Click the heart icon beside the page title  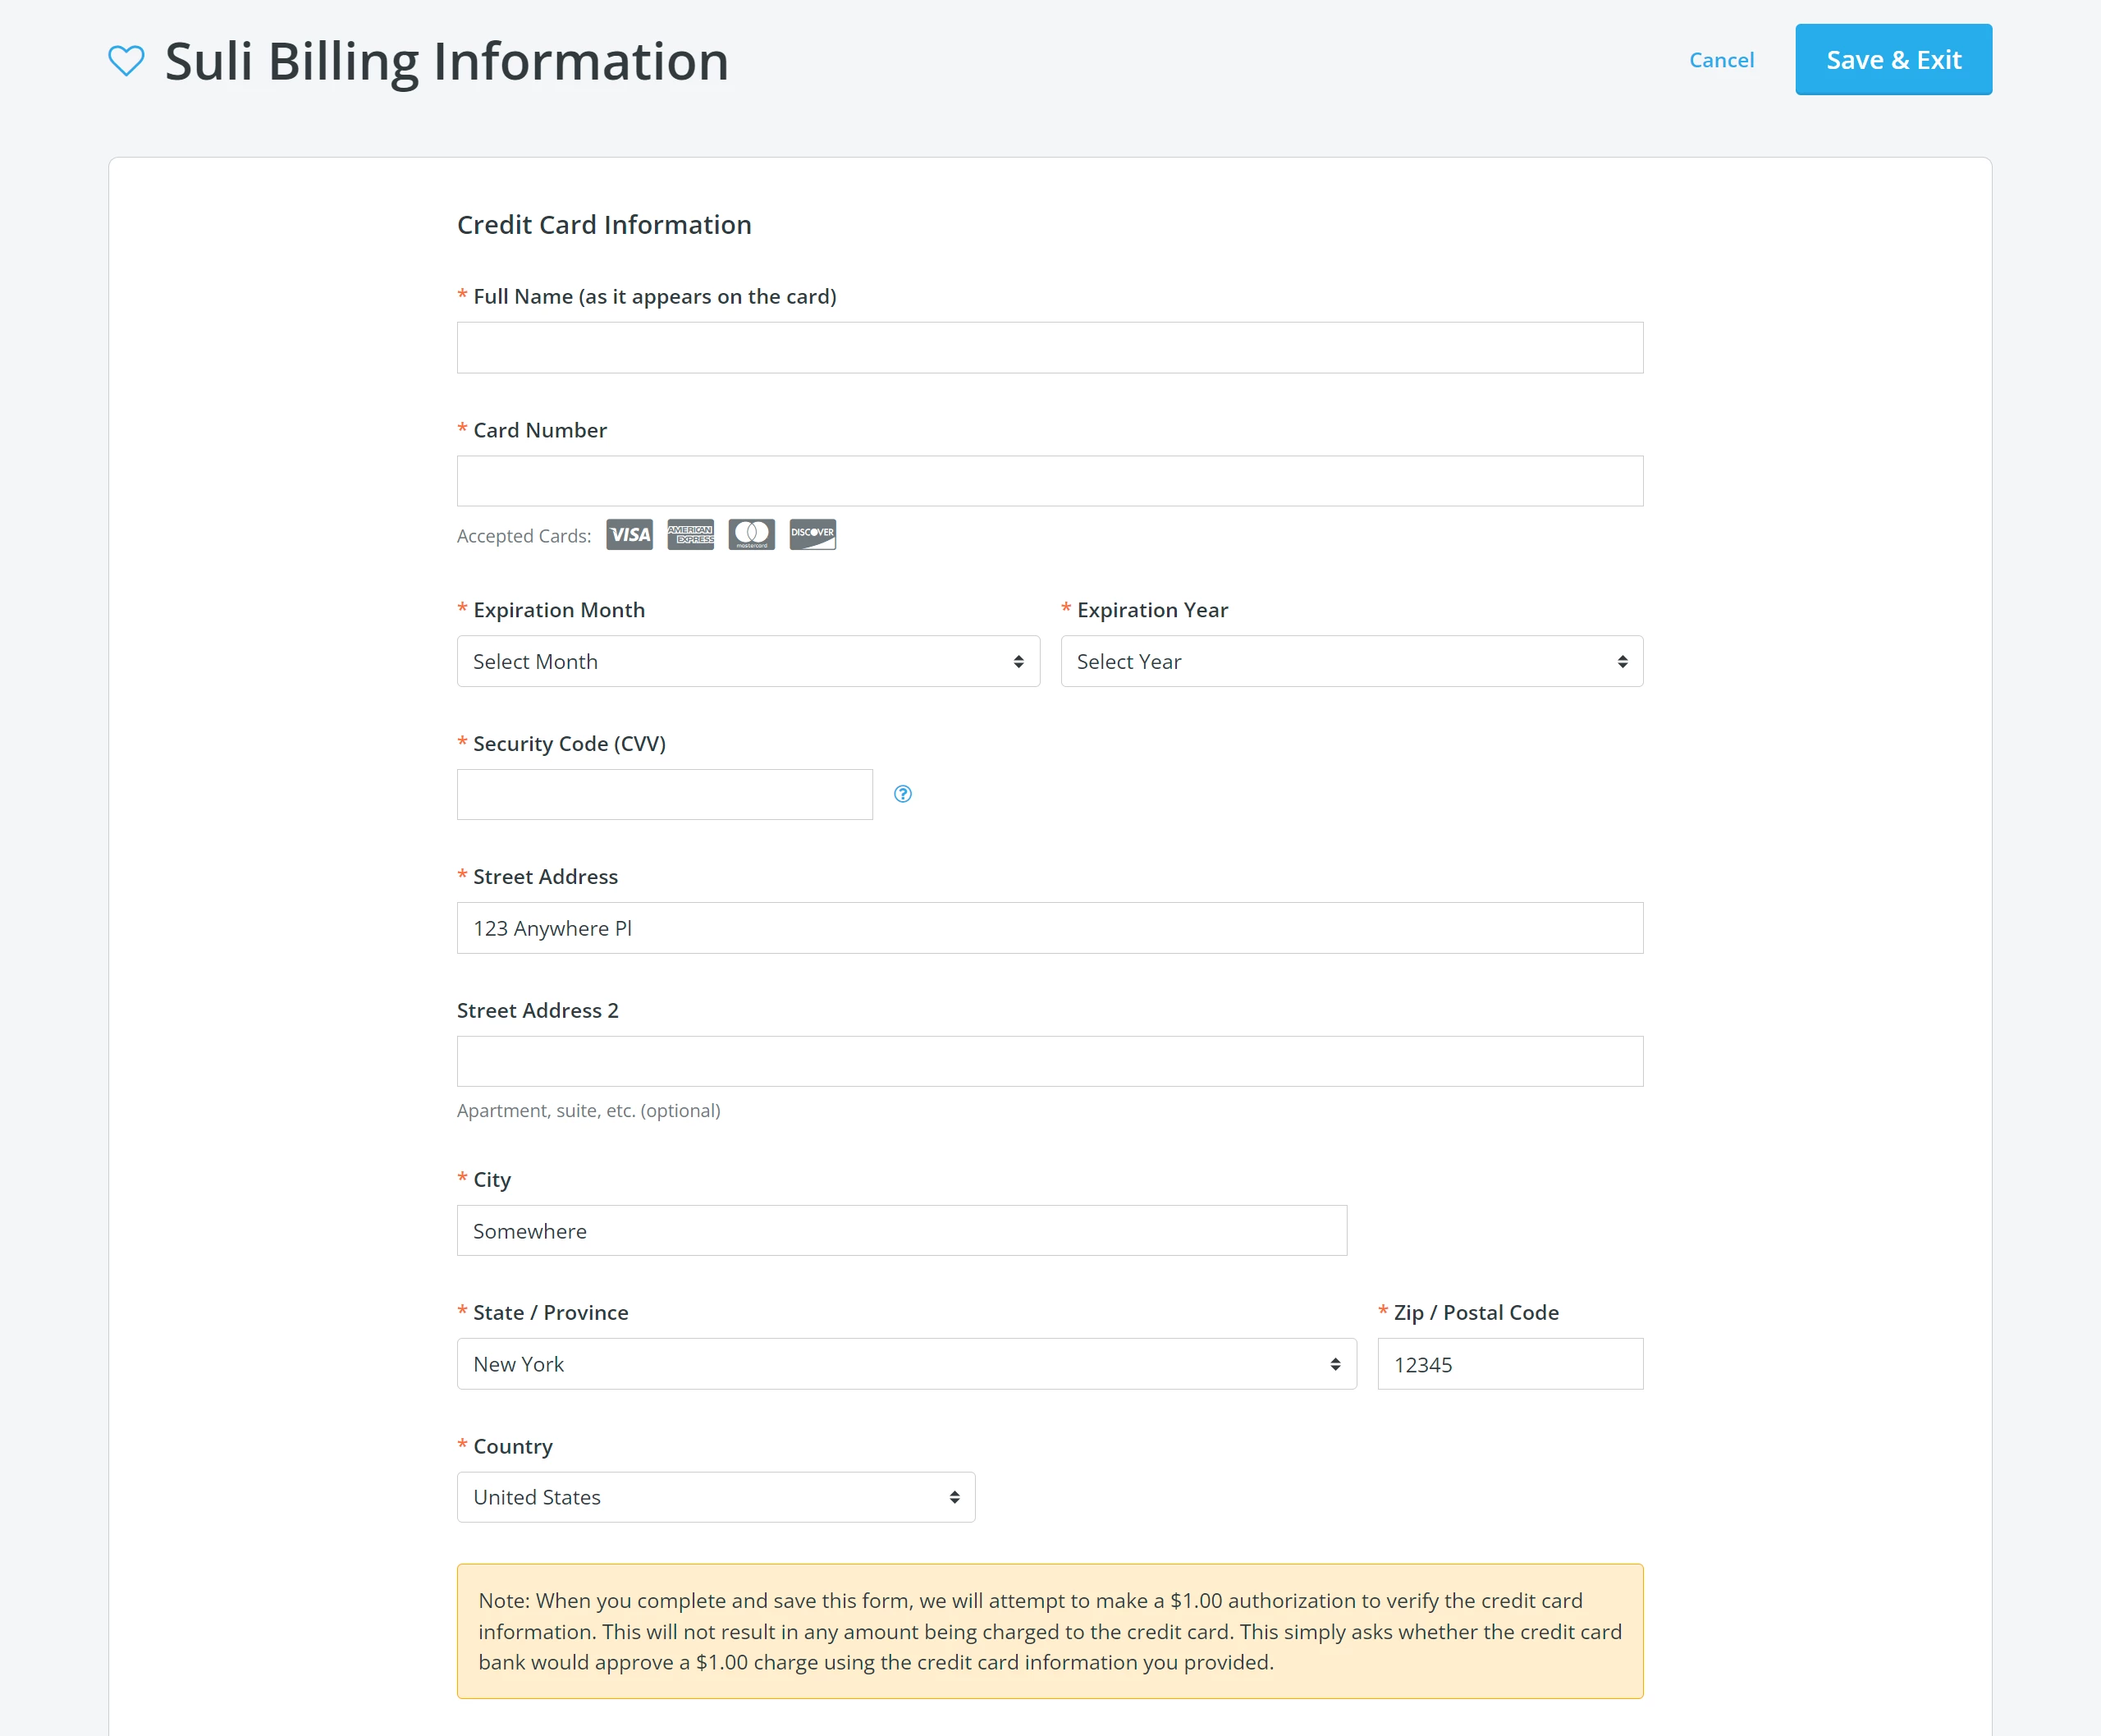[x=126, y=60]
